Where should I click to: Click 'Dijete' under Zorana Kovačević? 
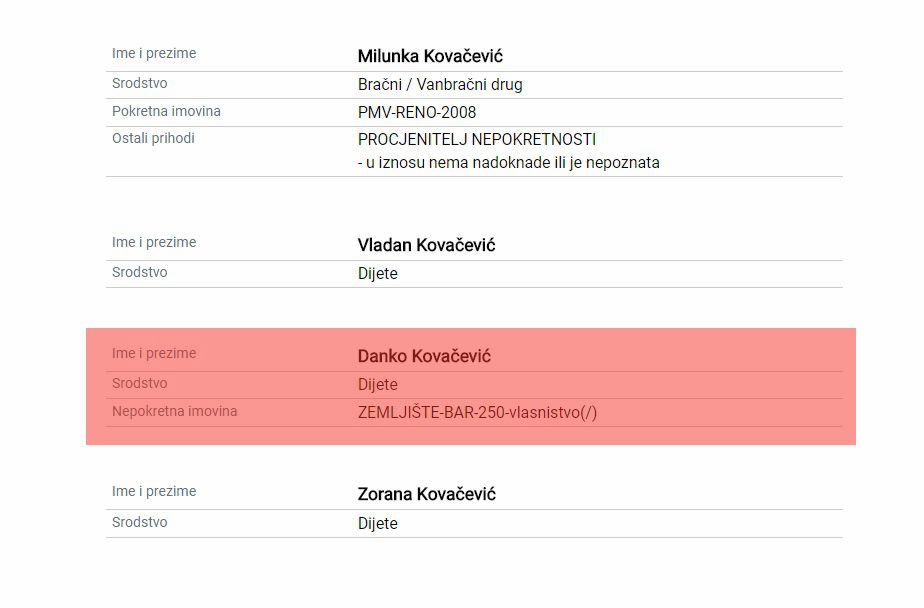pyautogui.click(x=378, y=524)
